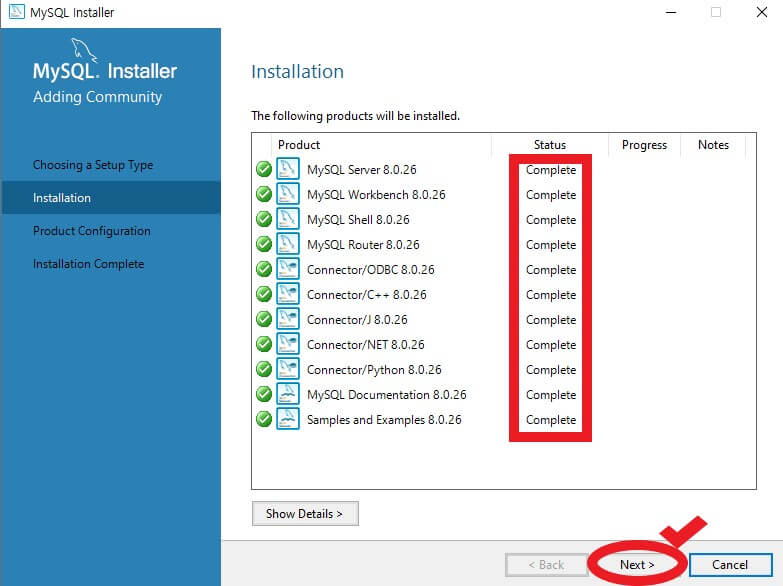This screenshot has height=586, width=783.
Task: Click Complete status of MySQL Server
Action: tap(551, 170)
